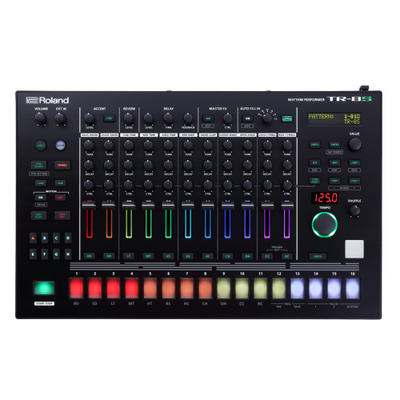Screen dimensions: 400x400
Task: Click the DELAY time knob
Action: tap(168, 118)
